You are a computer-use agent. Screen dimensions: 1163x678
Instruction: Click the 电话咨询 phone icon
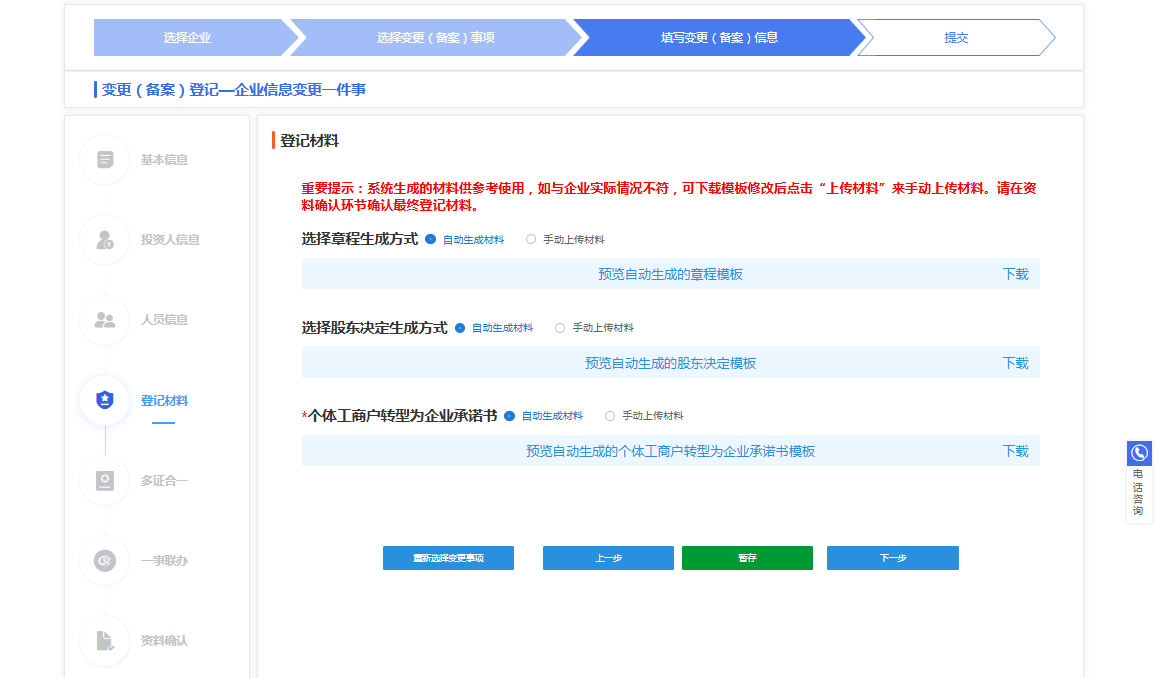tap(1139, 453)
